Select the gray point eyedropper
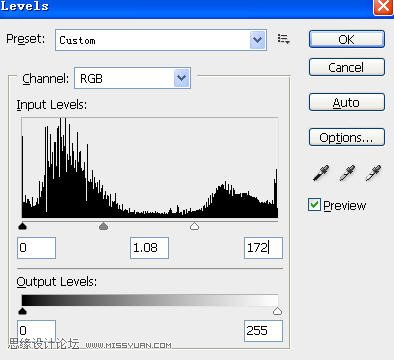The image size is (394, 360). pos(347,173)
